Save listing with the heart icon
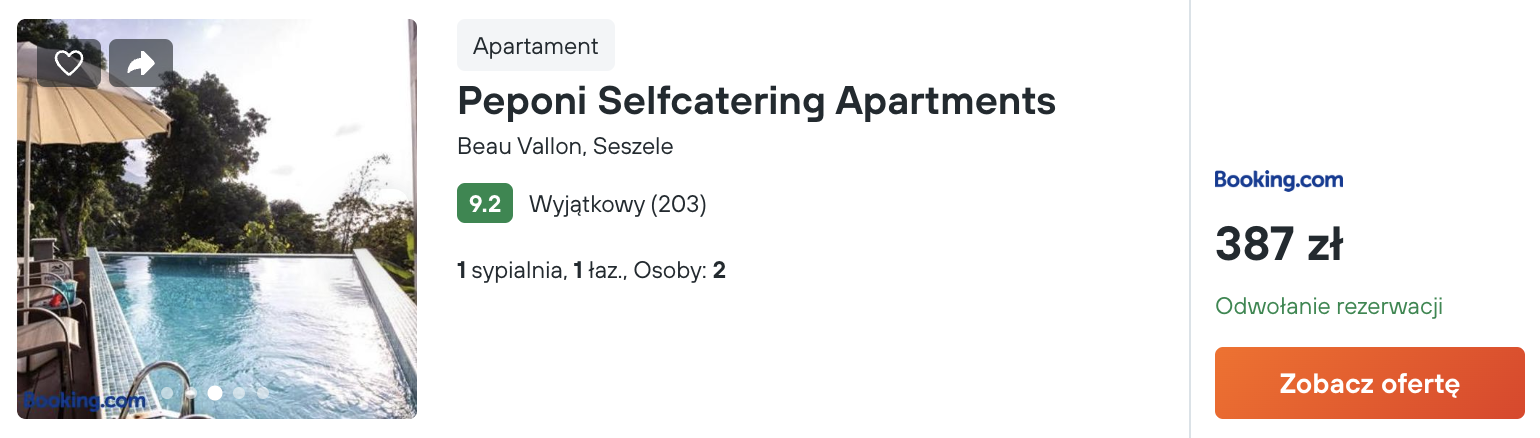 (68, 63)
